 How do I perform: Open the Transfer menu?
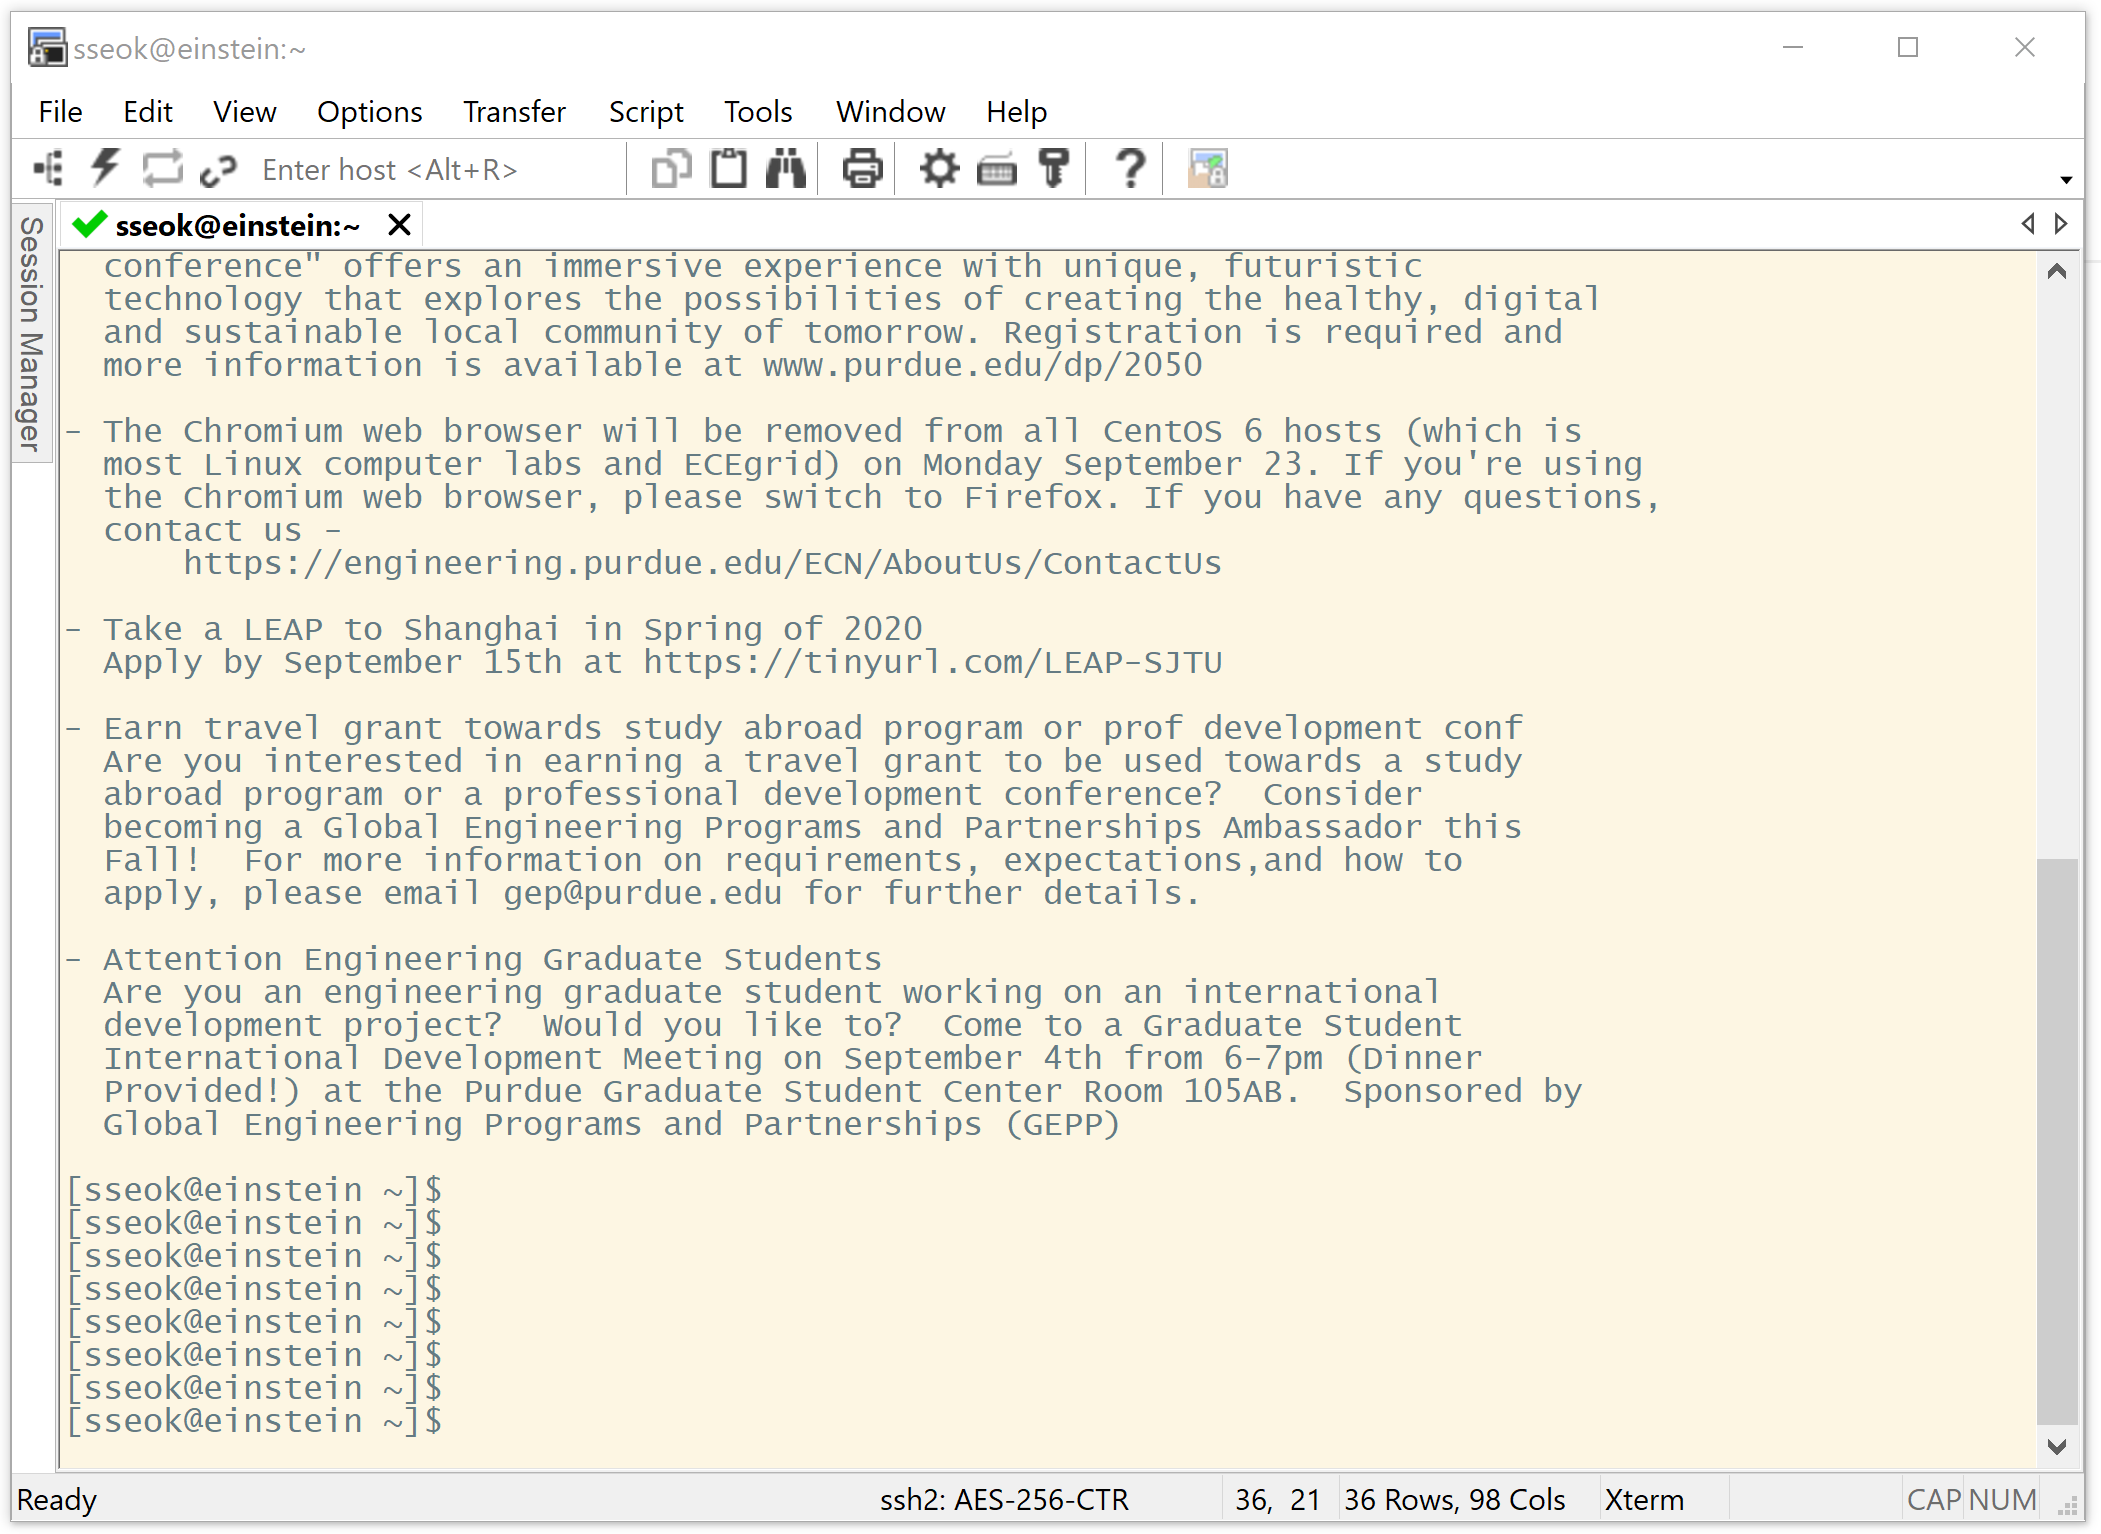[514, 111]
